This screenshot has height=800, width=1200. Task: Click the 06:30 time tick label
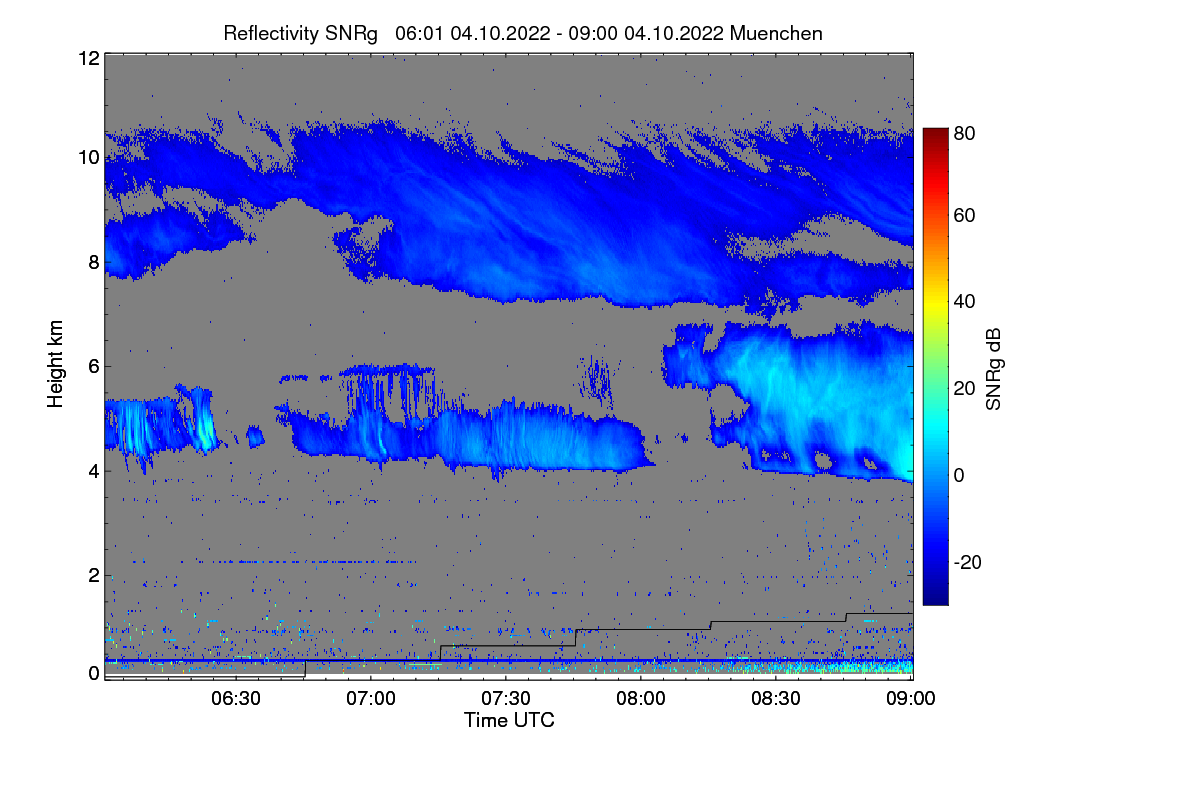point(236,700)
